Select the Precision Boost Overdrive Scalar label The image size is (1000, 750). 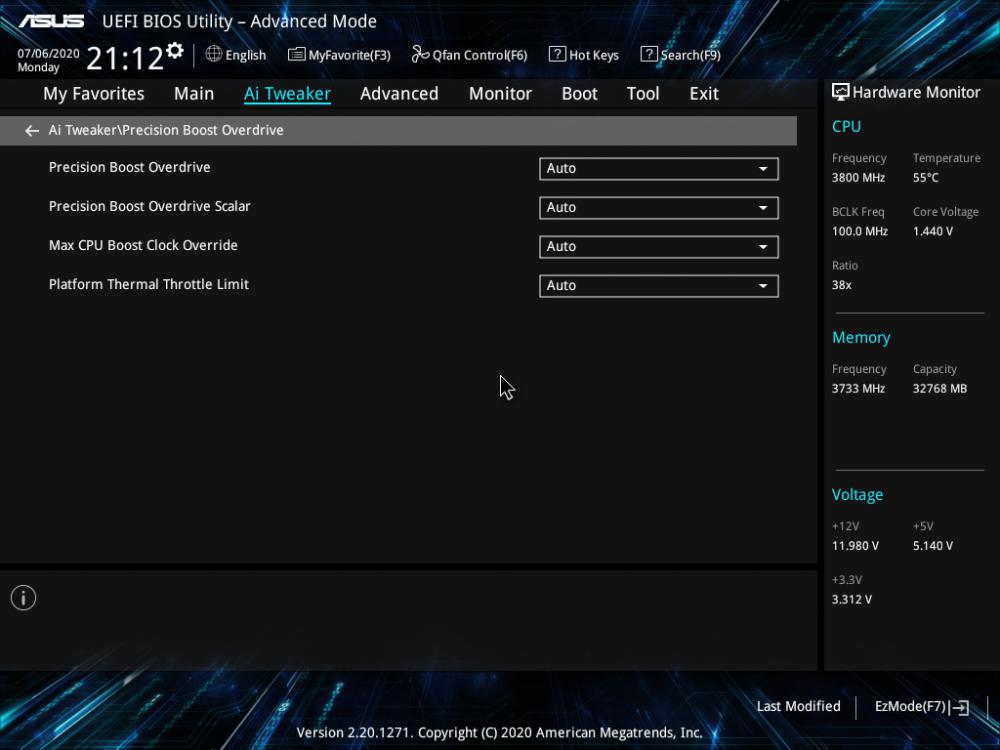point(150,206)
